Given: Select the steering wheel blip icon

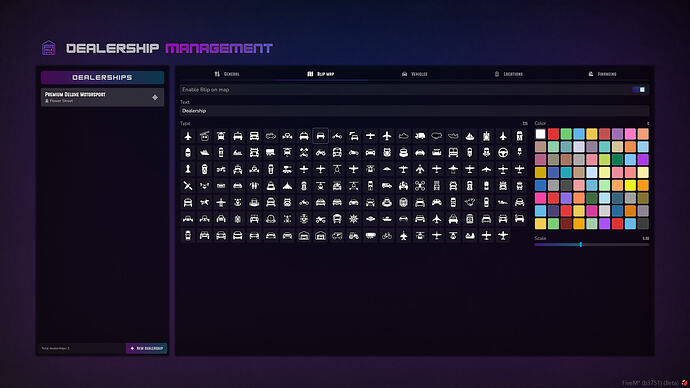Looking at the screenshot, I should [x=503, y=152].
